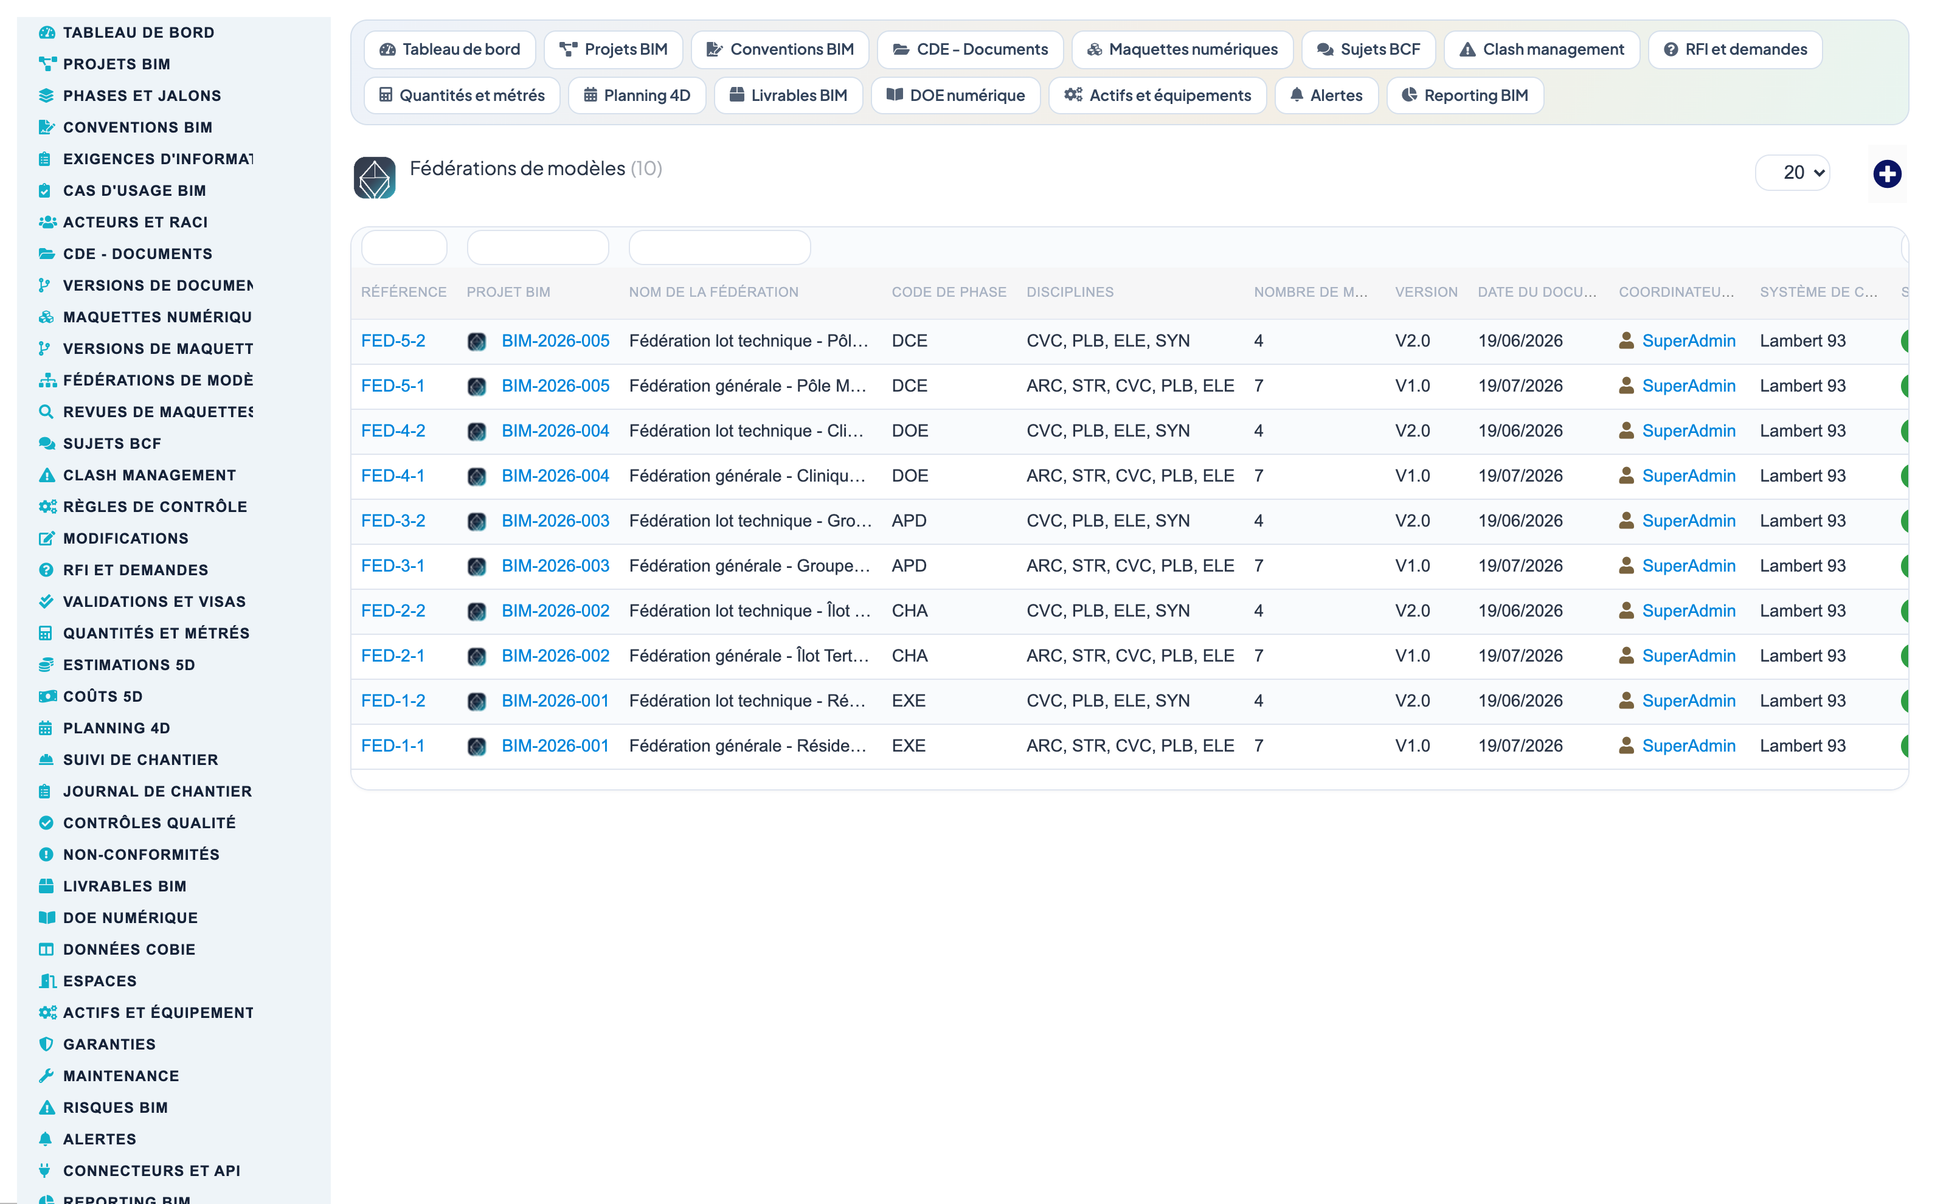Click the Tableau de bord sidebar icon
Viewport: 1946px width, 1204px height.
pos(46,32)
